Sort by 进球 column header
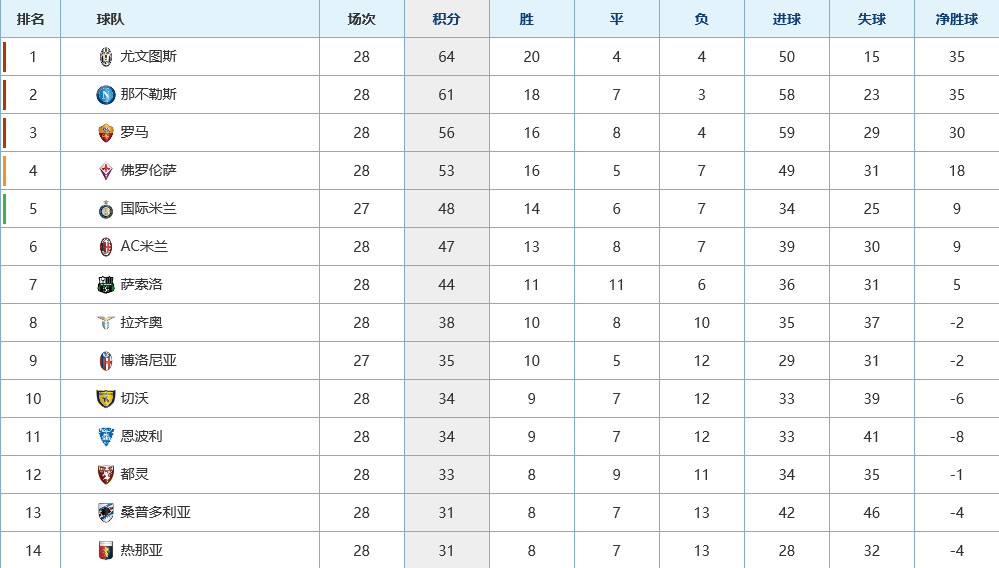Screen dimensions: 999x568 pyautogui.click(x=786, y=19)
